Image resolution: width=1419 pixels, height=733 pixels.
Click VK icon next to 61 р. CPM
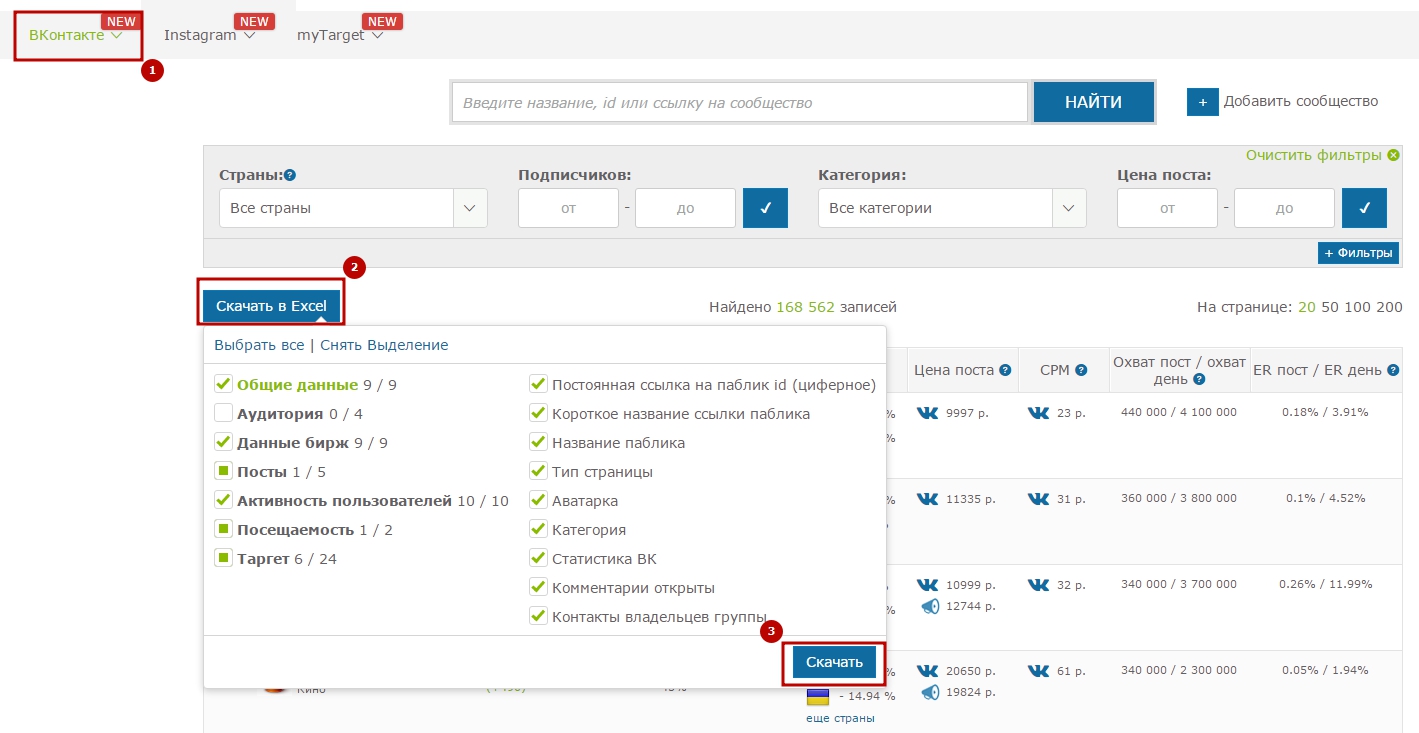click(x=1039, y=670)
